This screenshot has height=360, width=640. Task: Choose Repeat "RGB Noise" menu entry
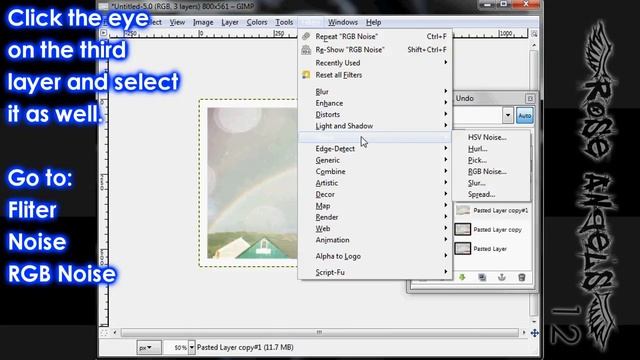pyautogui.click(x=376, y=36)
